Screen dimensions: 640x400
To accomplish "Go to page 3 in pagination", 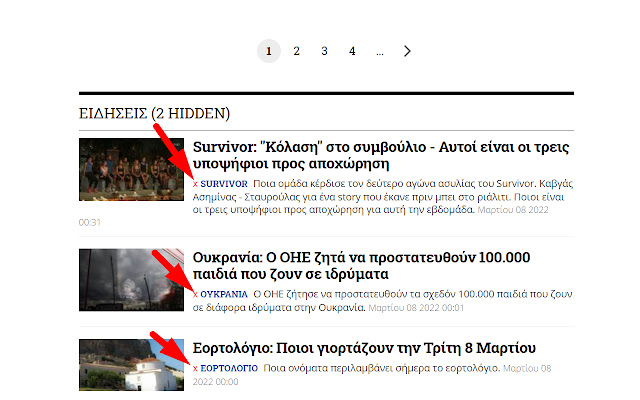I will [324, 51].
